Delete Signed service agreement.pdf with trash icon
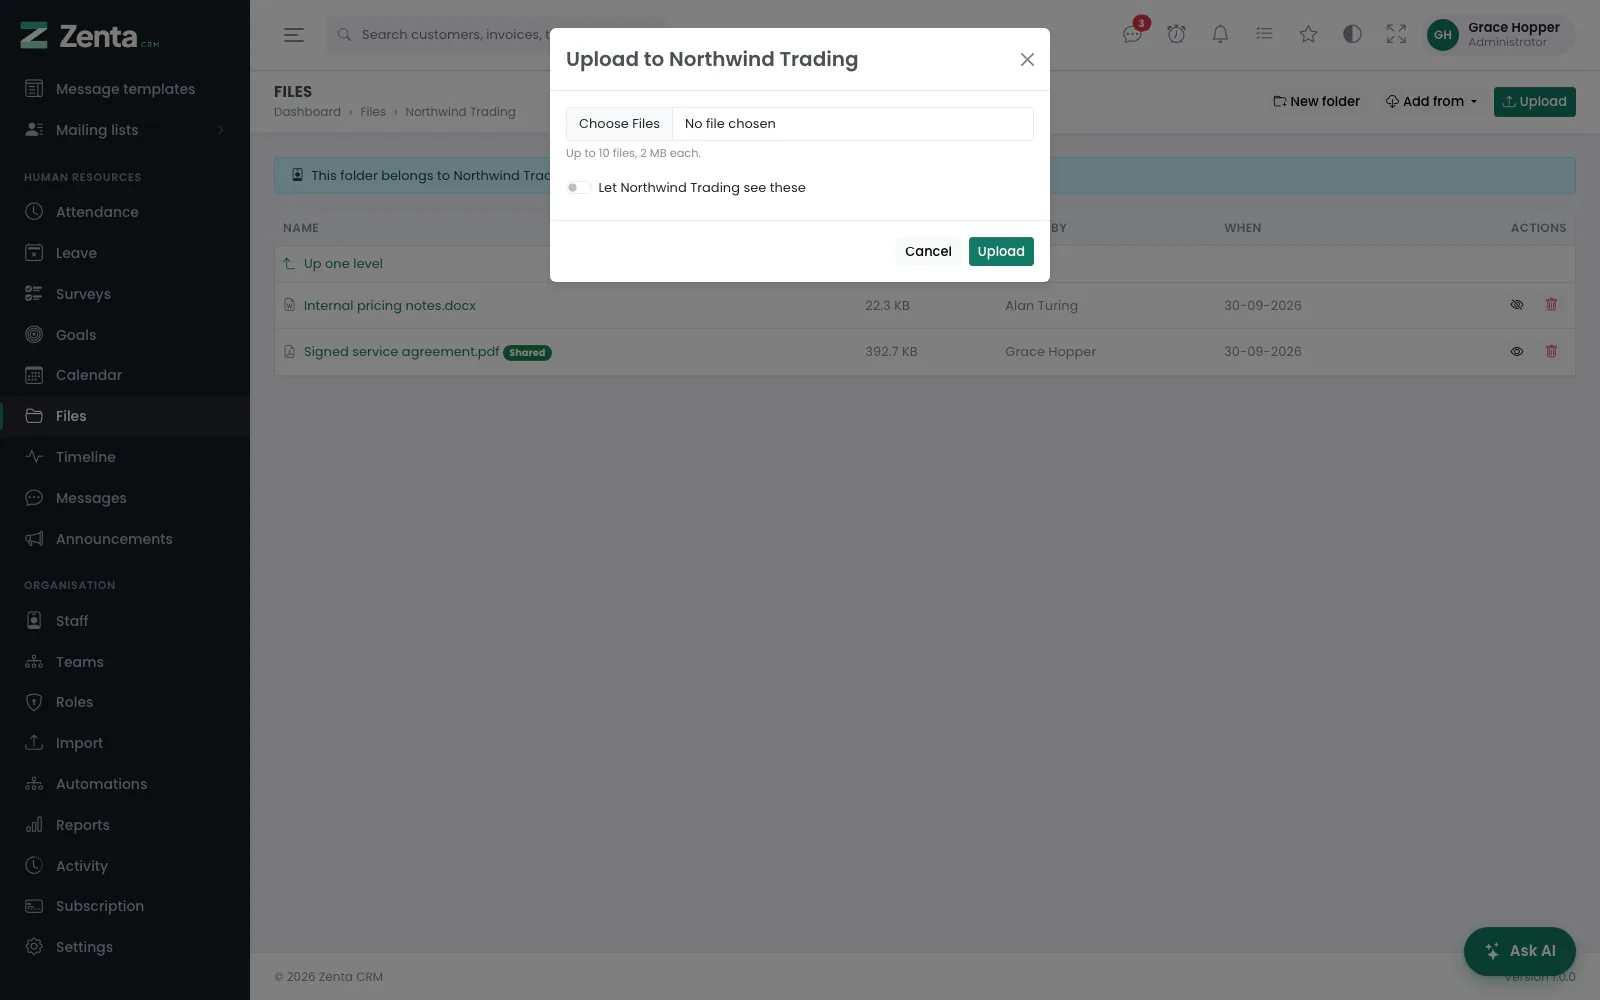This screenshot has height=1000, width=1600. 1552,352
